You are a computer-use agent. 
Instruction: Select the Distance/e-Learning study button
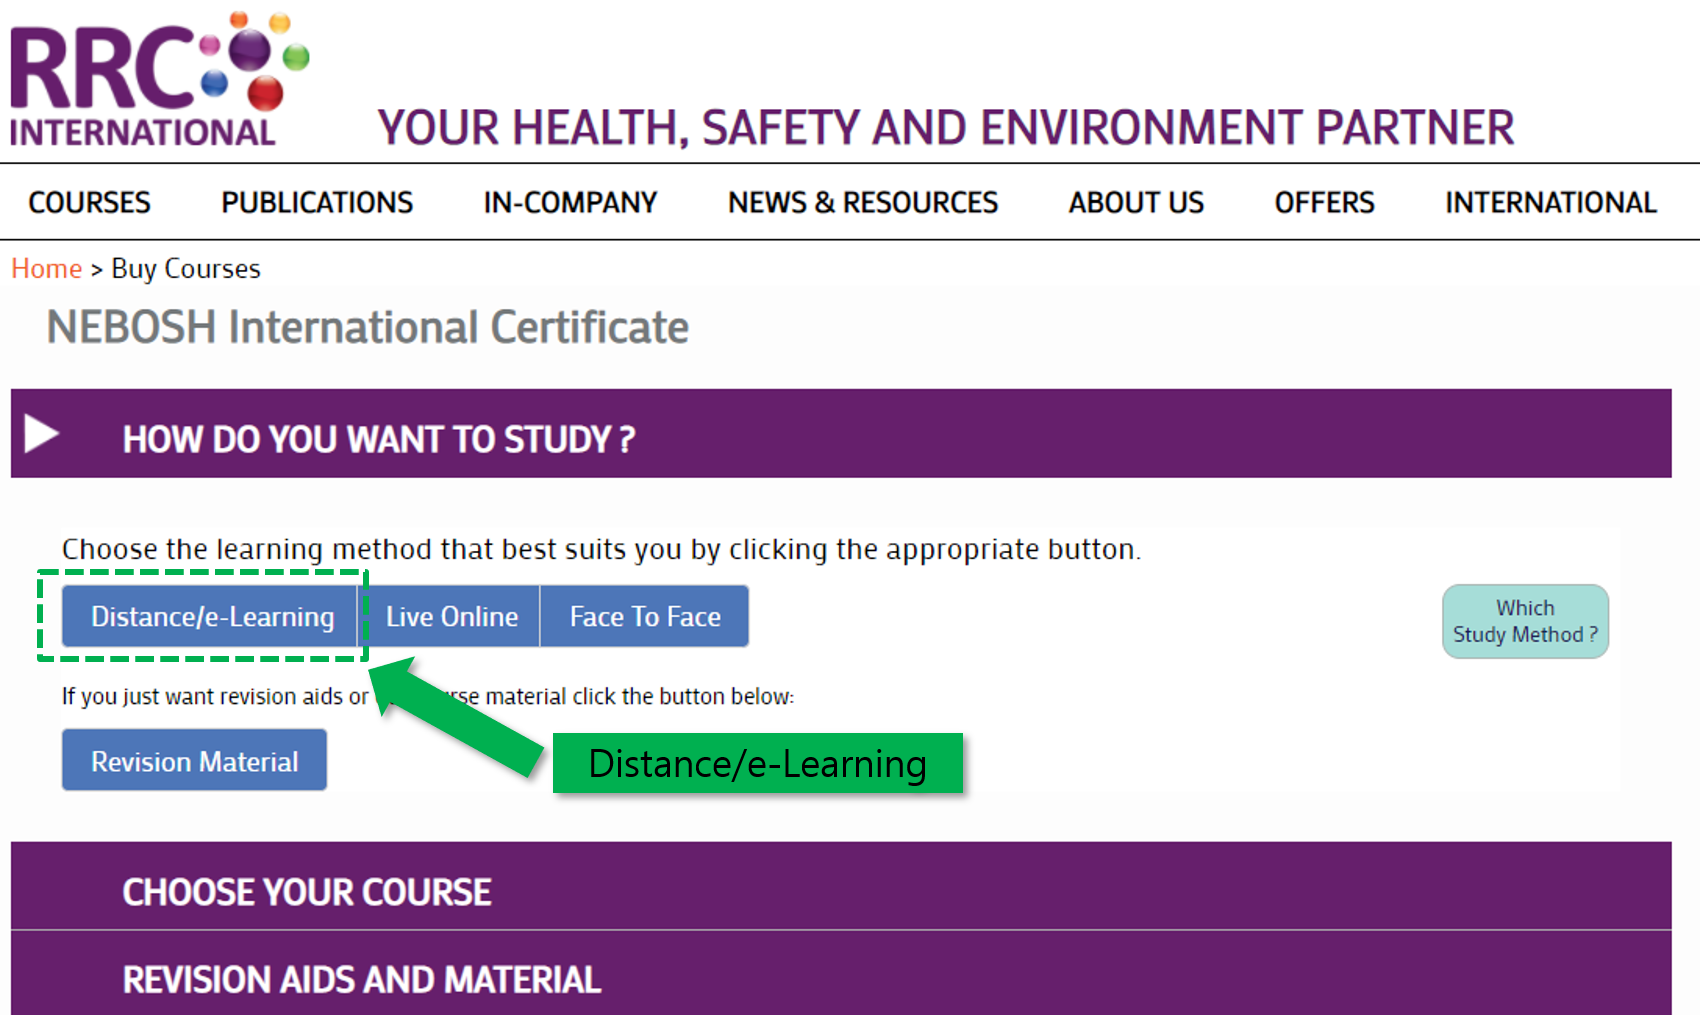(x=210, y=616)
